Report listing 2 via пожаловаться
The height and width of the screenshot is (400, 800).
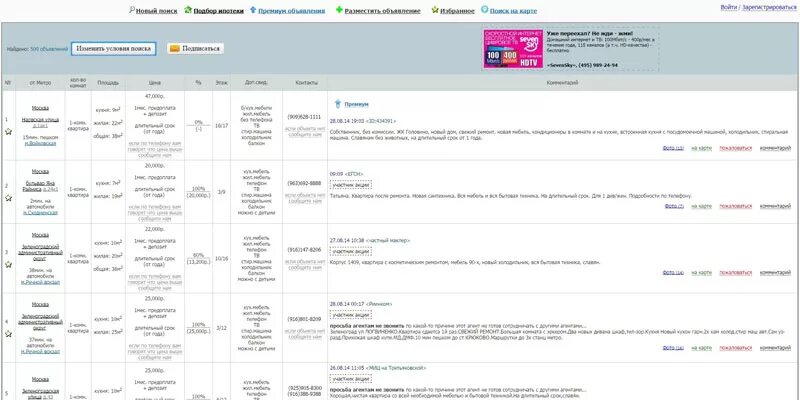(736, 206)
